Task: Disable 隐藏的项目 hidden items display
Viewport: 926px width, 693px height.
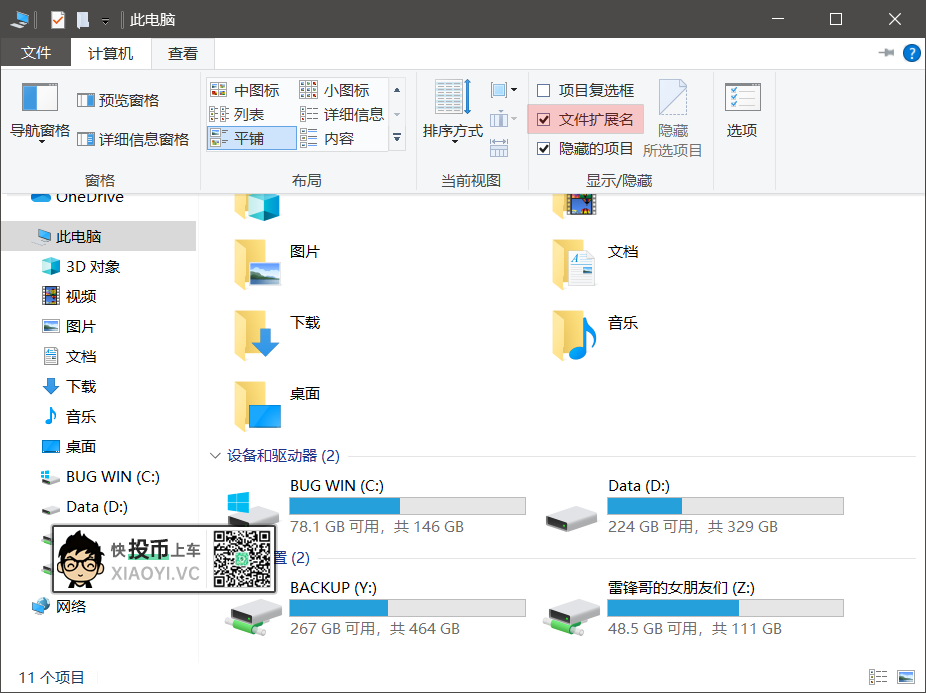Action: click(x=543, y=147)
